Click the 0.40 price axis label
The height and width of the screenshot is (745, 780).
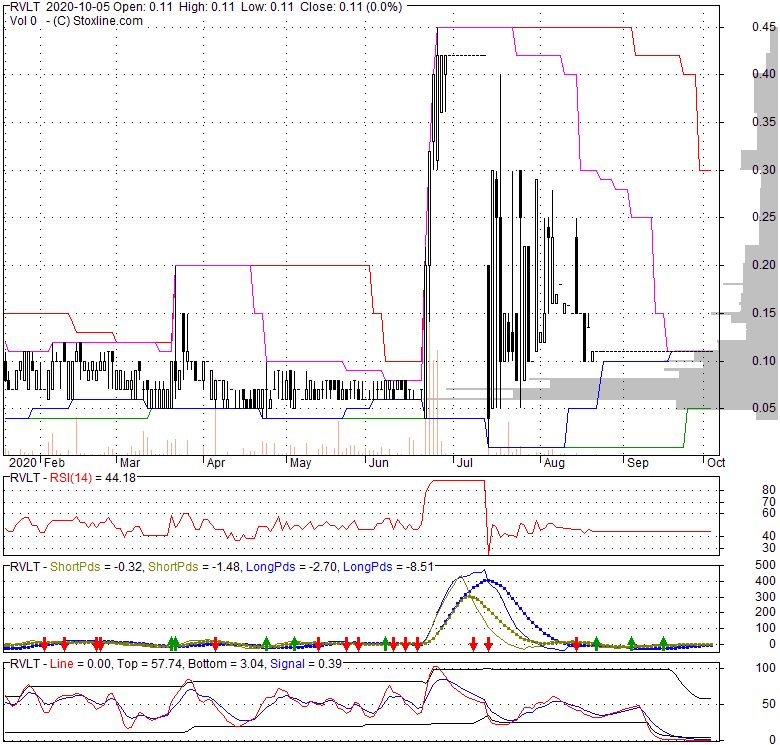tap(764, 74)
